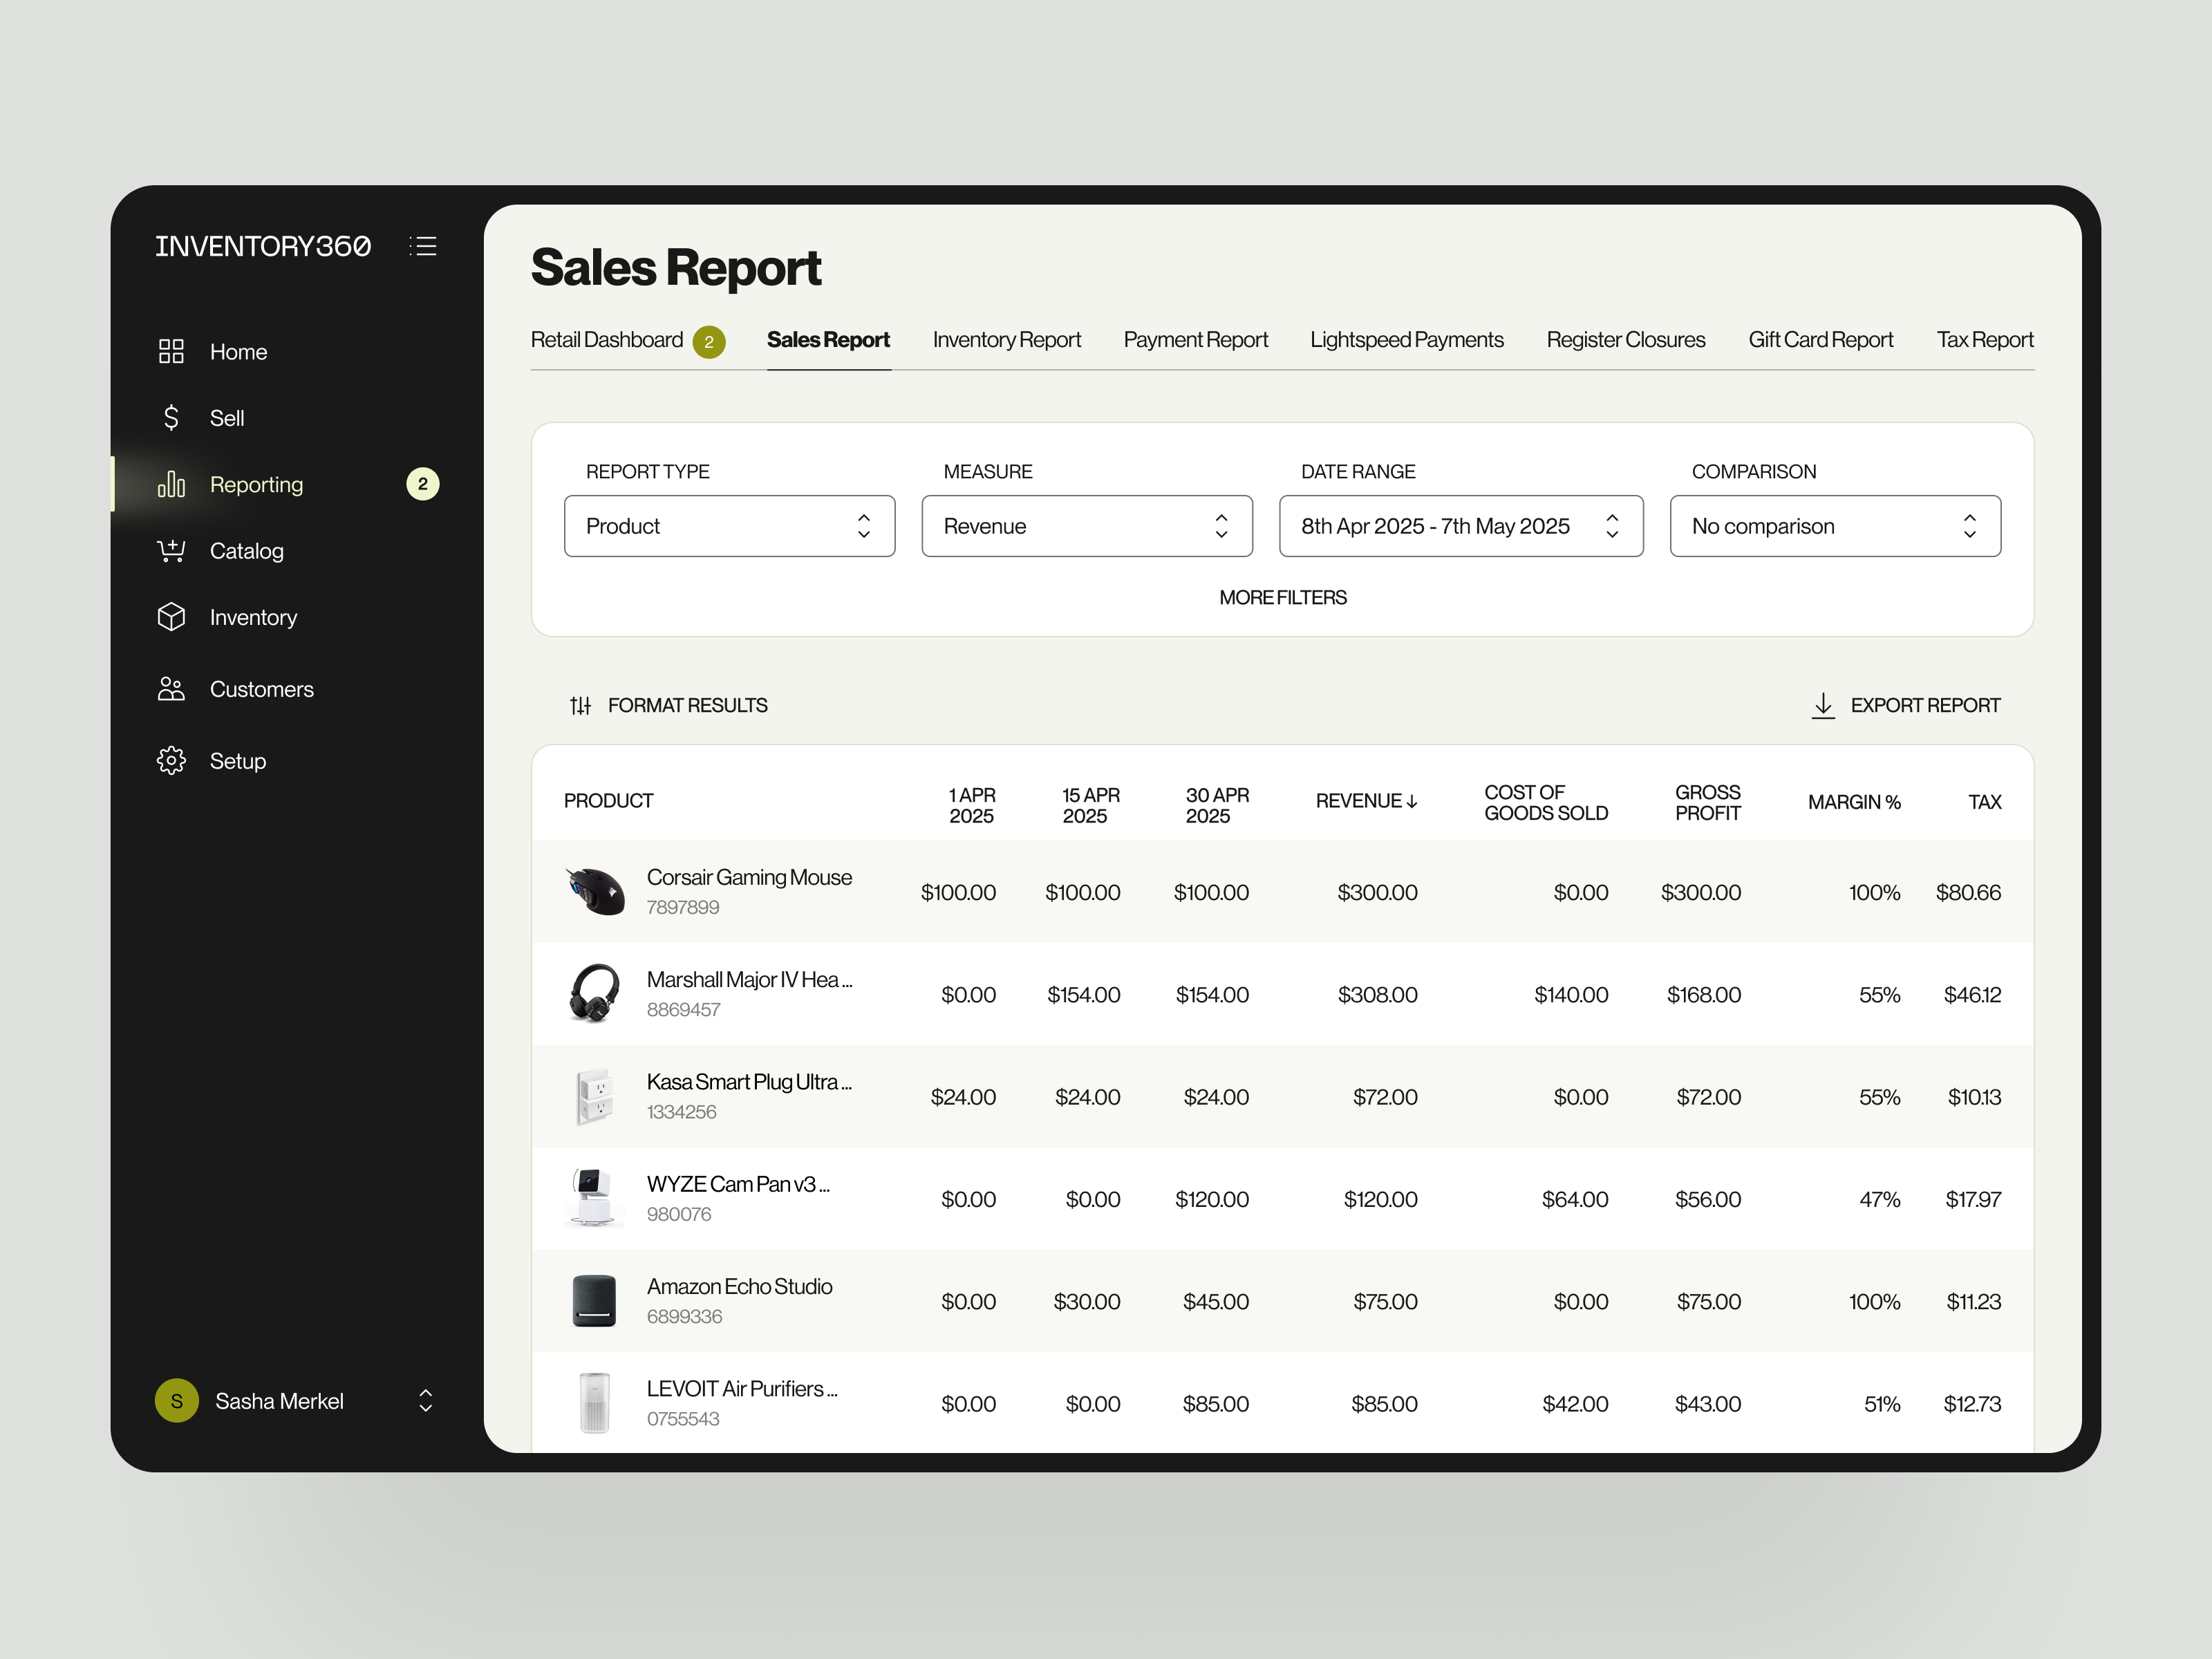Click product name Marshall Major IV Hea...
Viewport: 2212px width, 1659px height.
click(749, 980)
